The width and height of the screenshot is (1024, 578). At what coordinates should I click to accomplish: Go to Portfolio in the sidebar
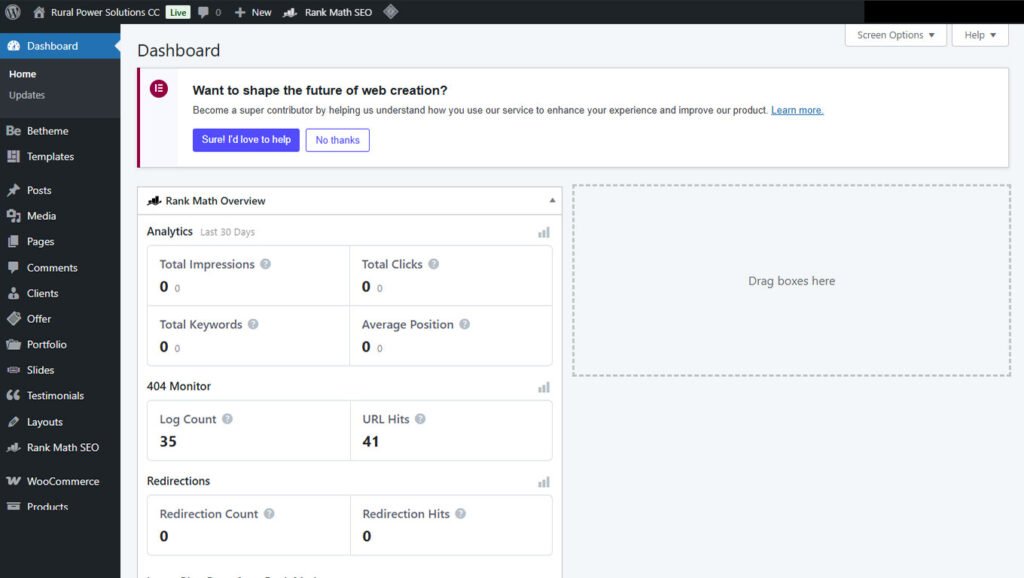[46, 344]
